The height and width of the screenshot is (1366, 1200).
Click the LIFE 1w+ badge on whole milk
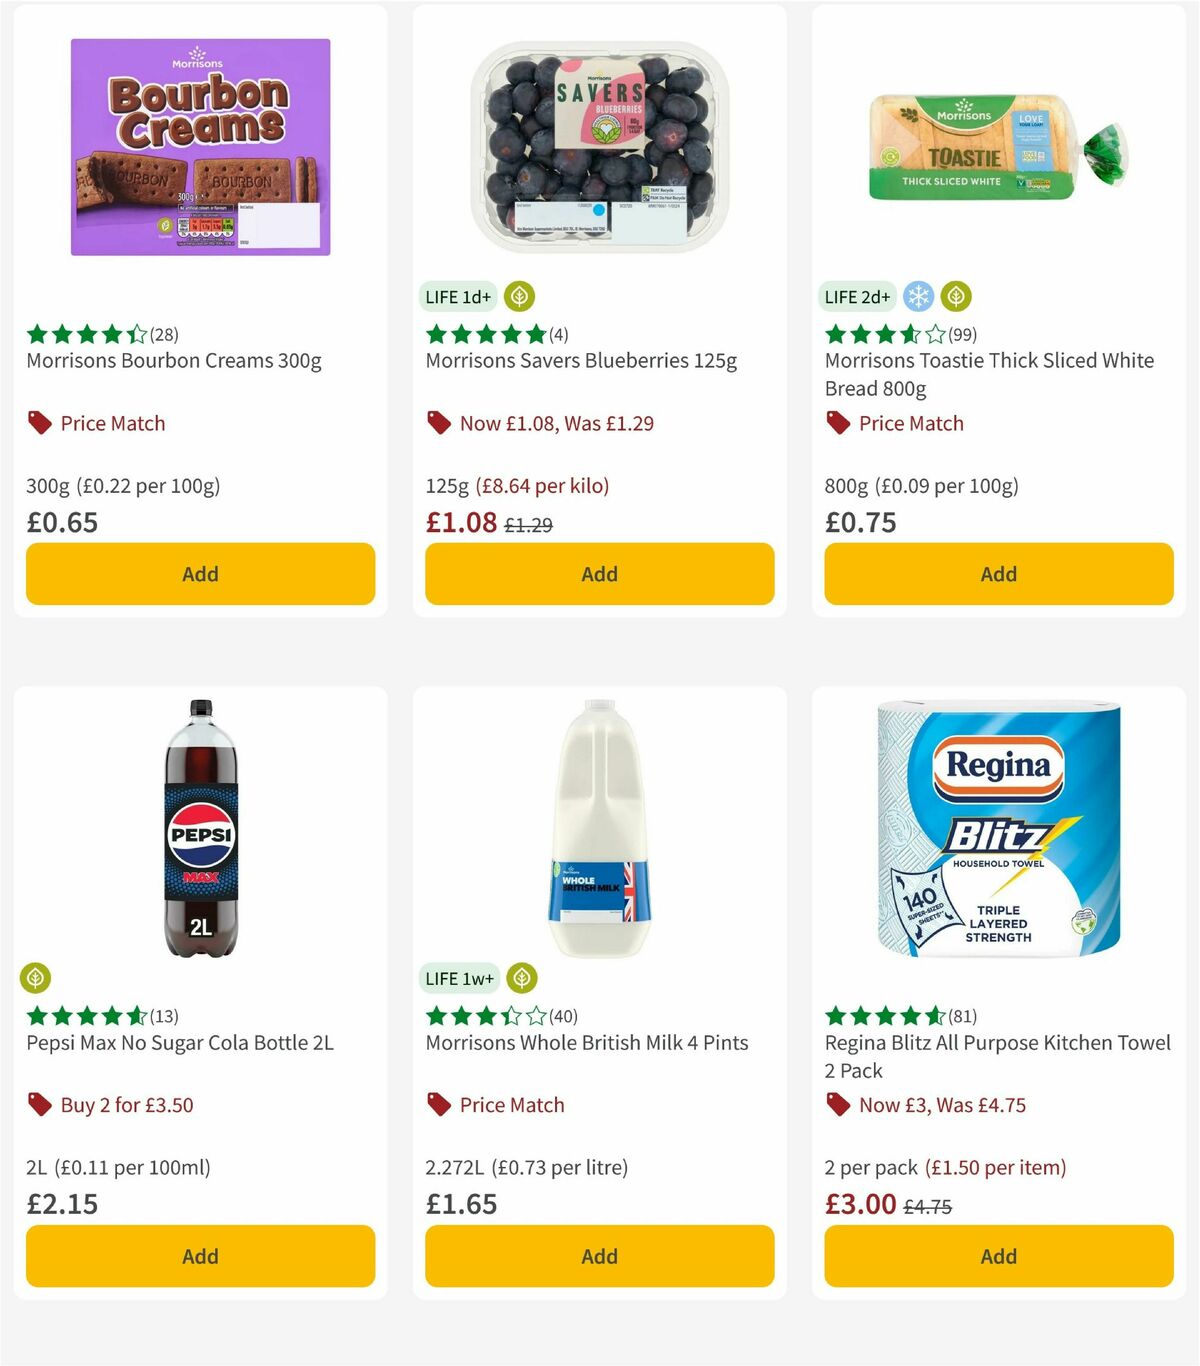[x=458, y=977]
